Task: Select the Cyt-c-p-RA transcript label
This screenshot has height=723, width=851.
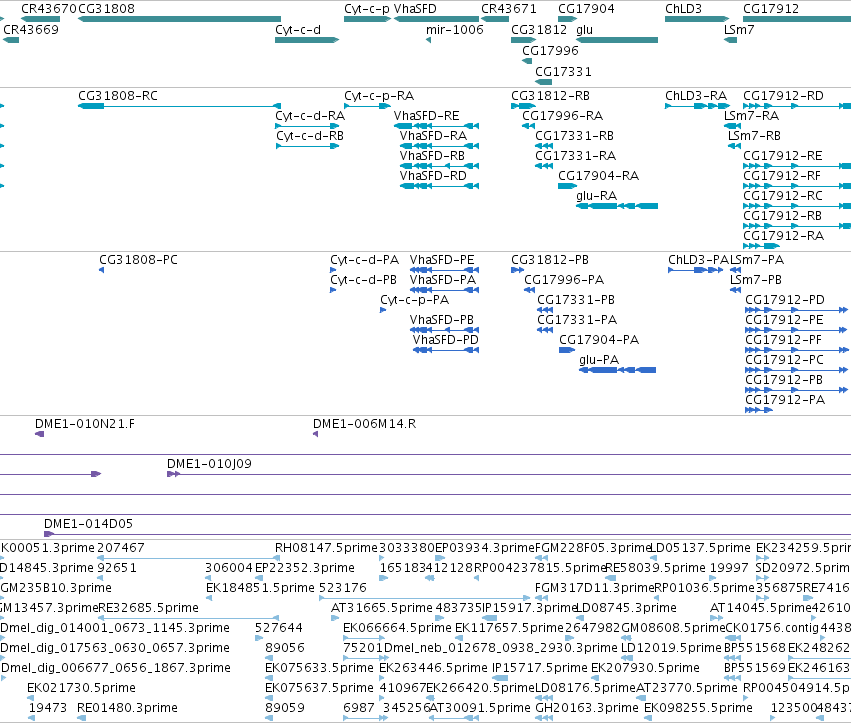Action: tap(379, 96)
